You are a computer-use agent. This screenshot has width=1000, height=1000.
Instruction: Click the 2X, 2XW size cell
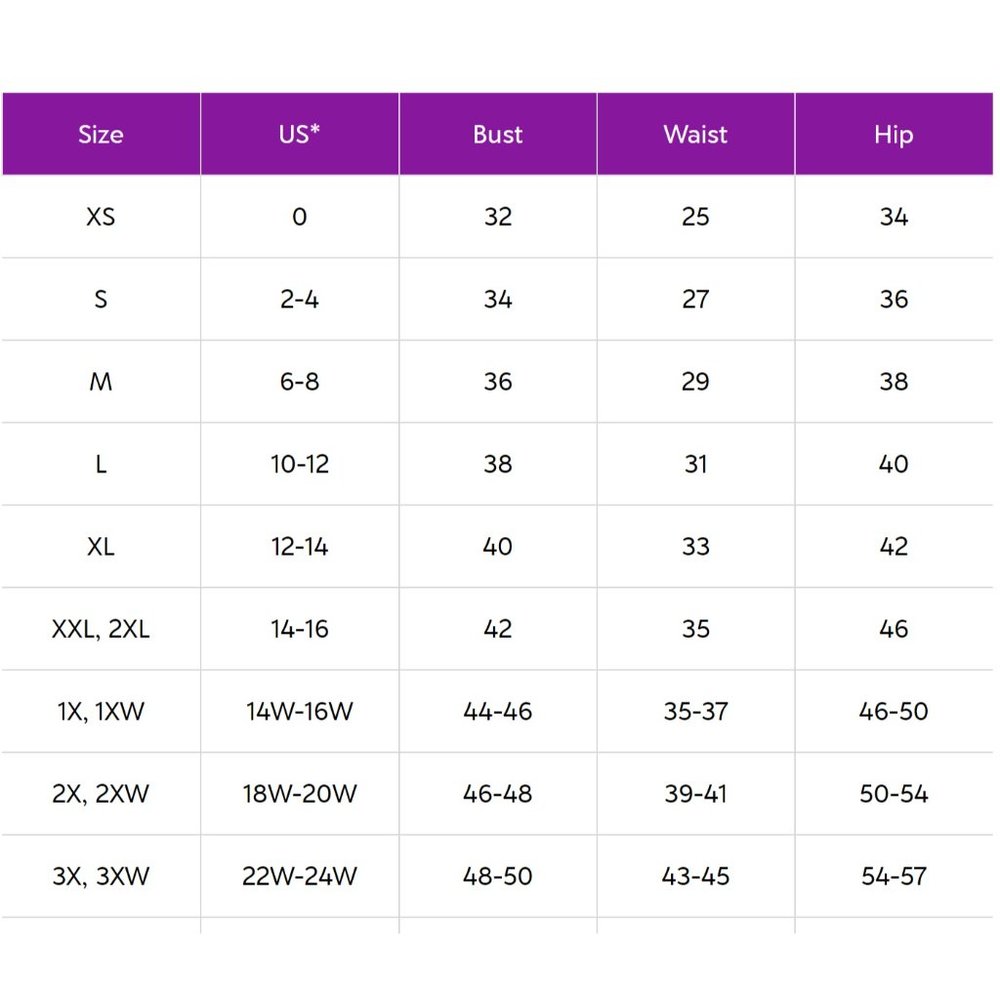tap(101, 794)
